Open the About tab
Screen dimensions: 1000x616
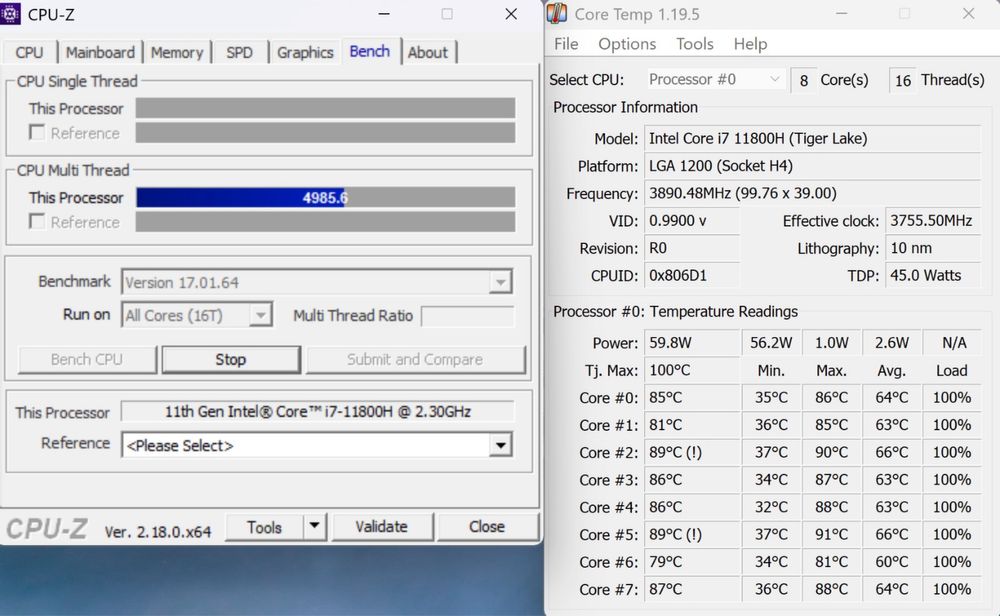coord(428,52)
